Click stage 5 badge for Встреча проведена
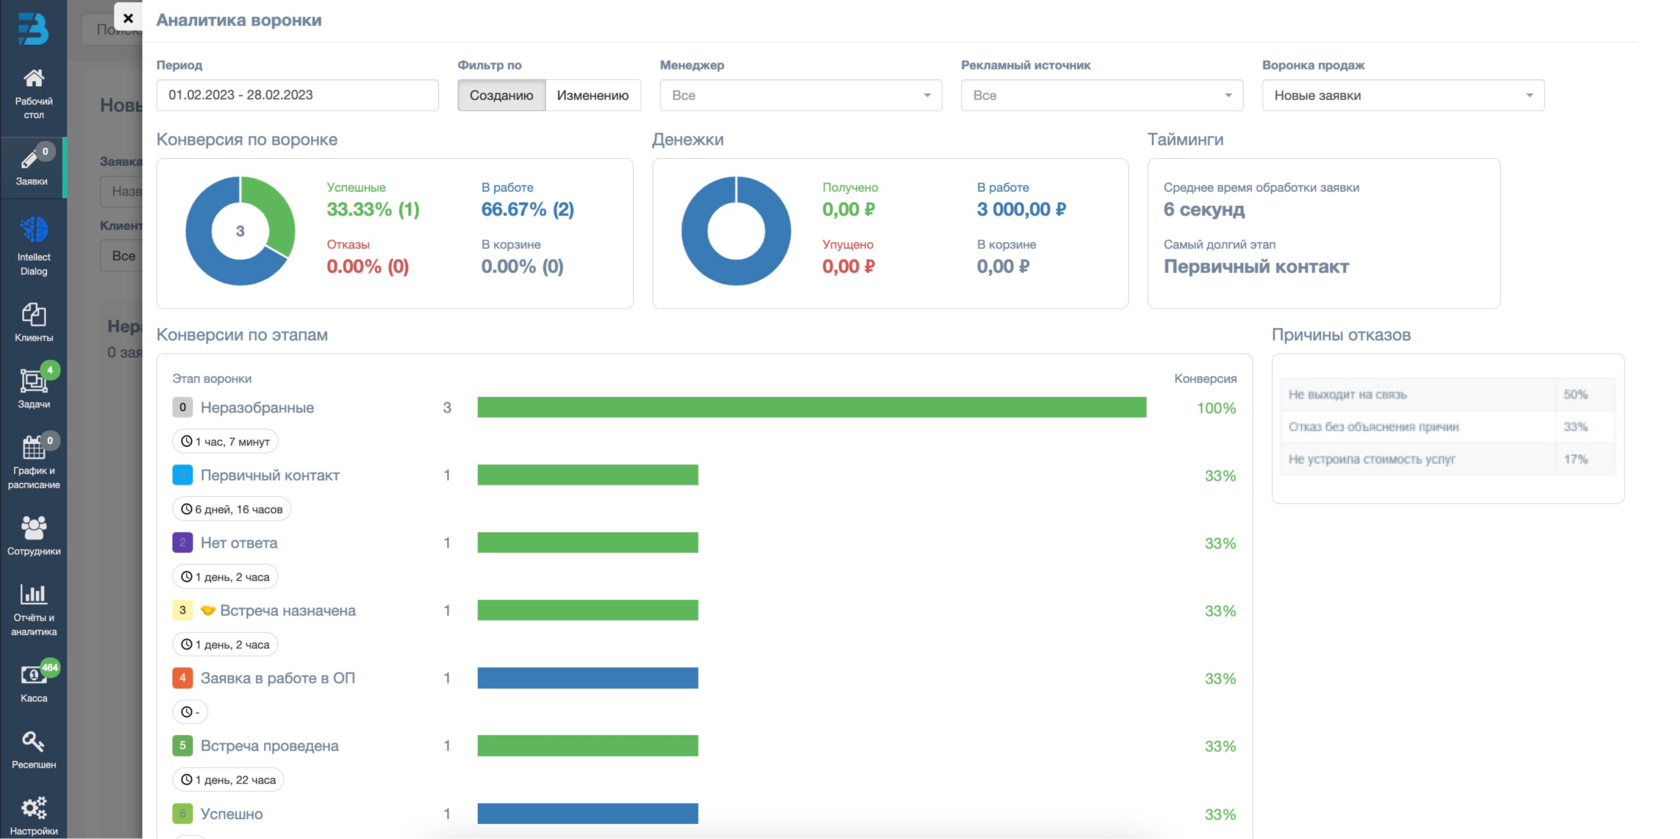The width and height of the screenshot is (1680, 839). (x=182, y=746)
